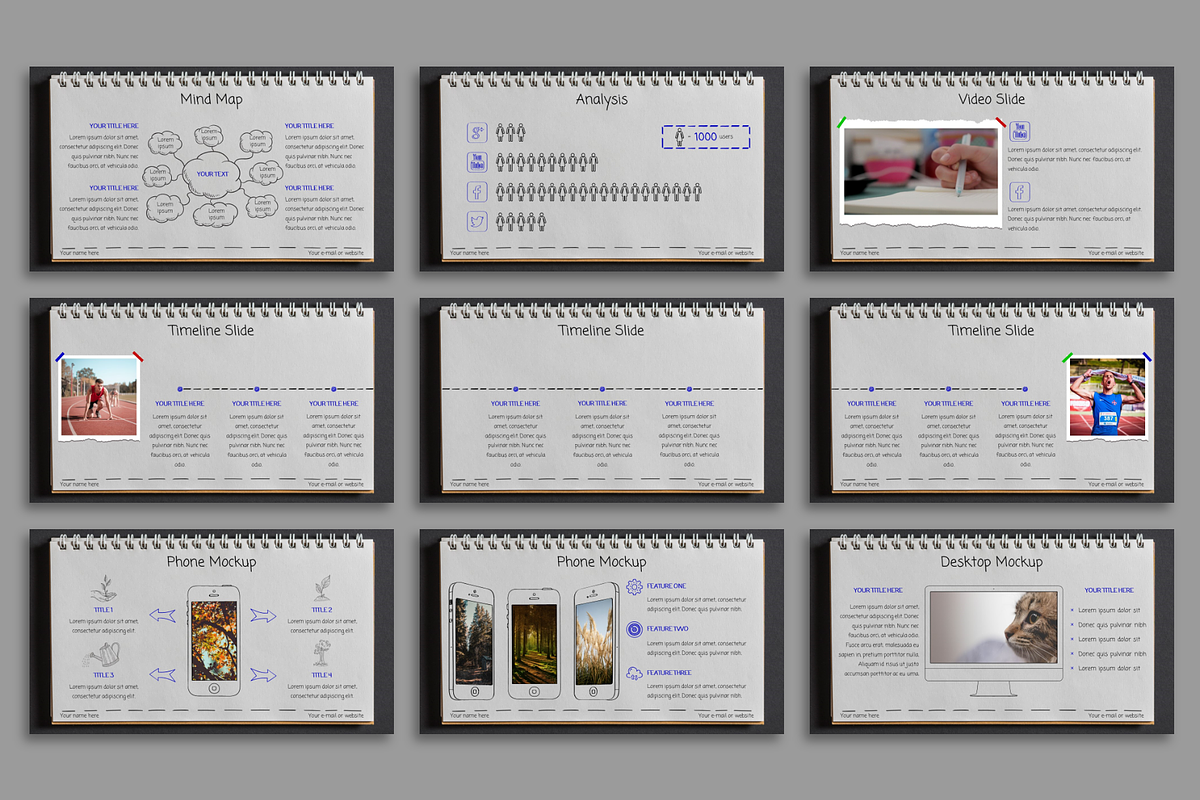
Task: Select the cheering athlete photo on the Timeline Slide
Action: (x=1107, y=397)
